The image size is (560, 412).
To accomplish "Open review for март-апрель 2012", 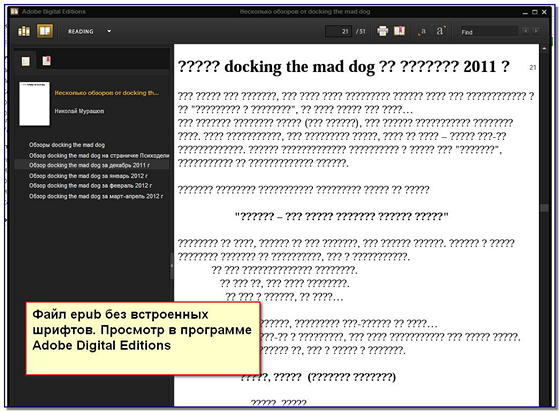I will (96, 196).
